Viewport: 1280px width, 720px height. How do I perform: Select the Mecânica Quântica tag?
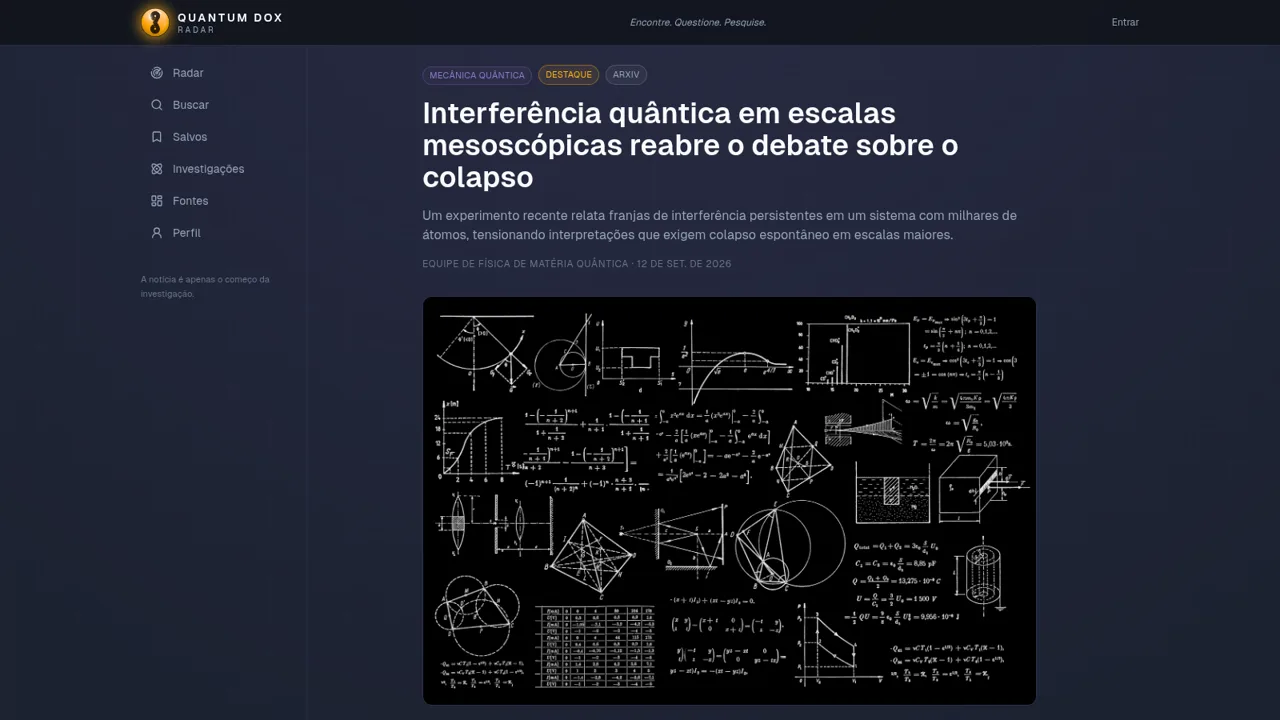pyautogui.click(x=477, y=75)
